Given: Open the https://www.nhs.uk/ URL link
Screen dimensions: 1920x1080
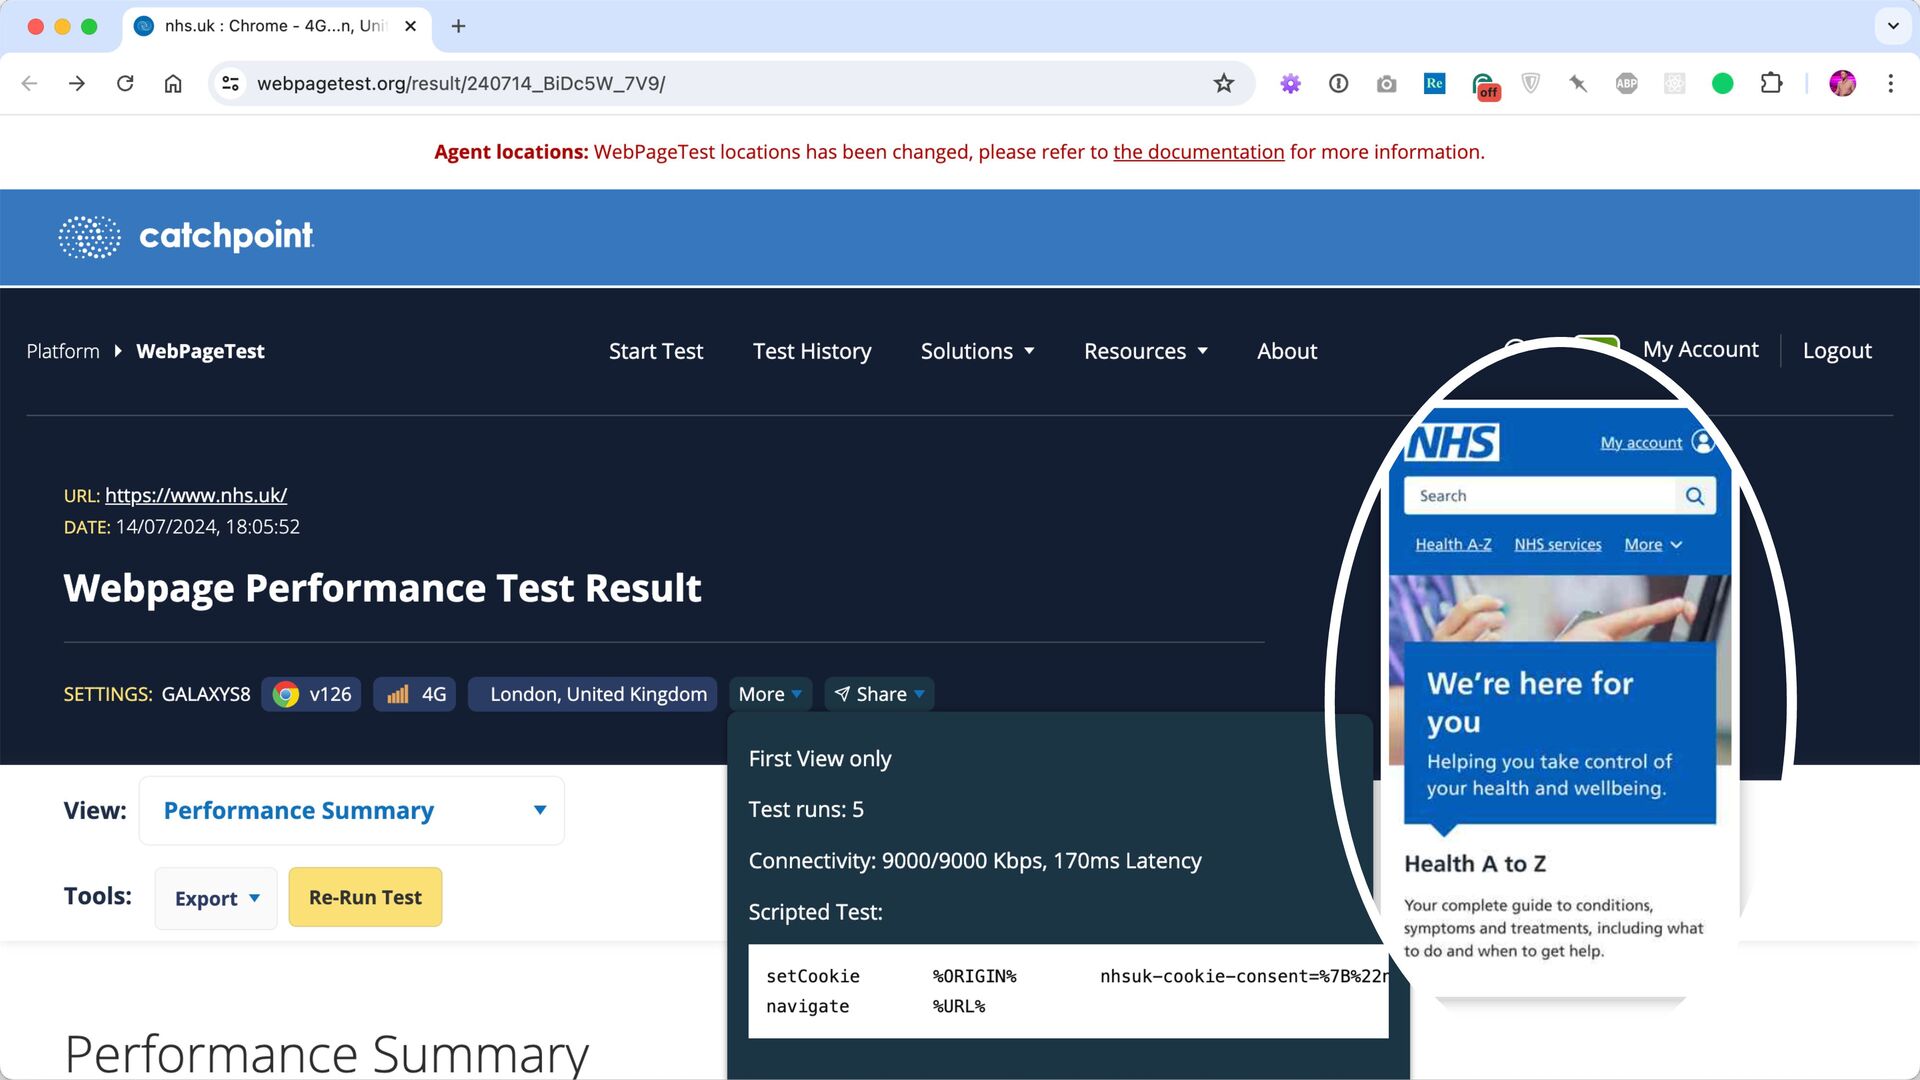Looking at the screenshot, I should tap(196, 495).
